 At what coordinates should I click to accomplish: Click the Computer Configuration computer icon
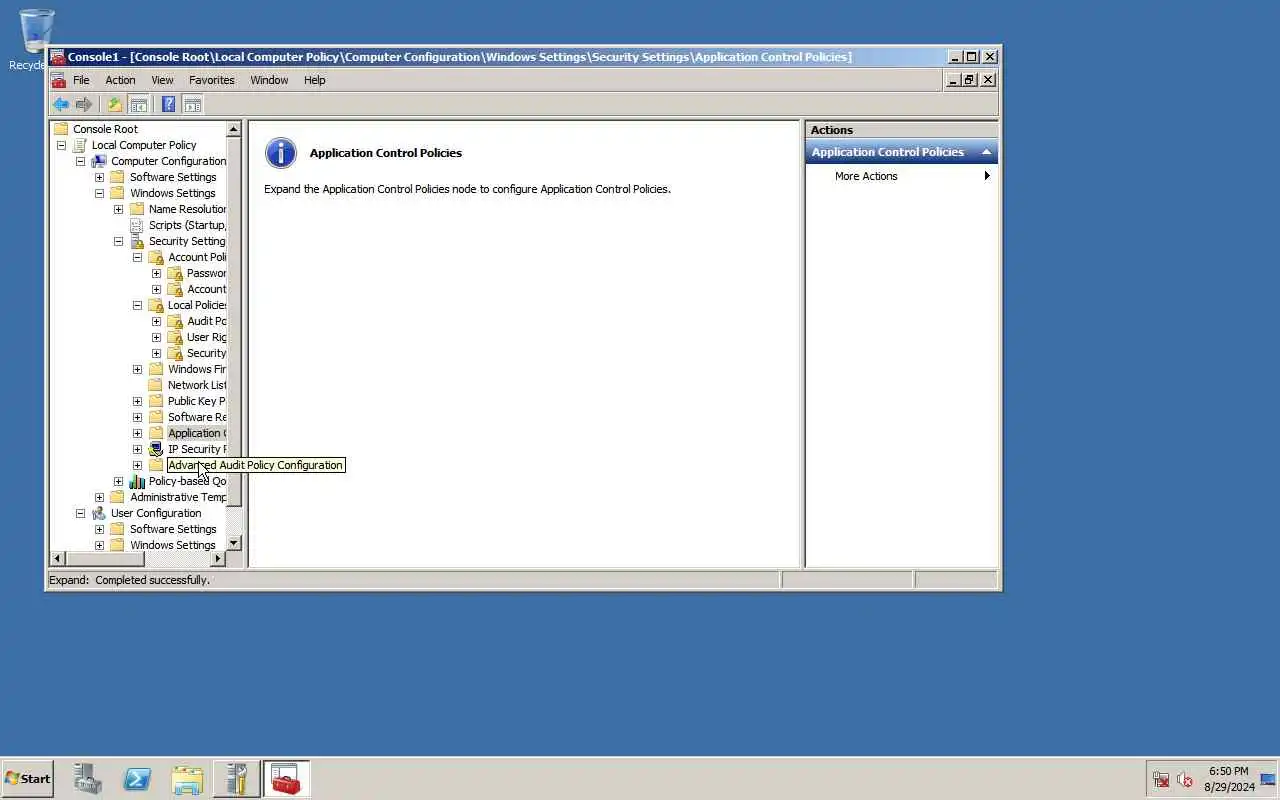[99, 161]
